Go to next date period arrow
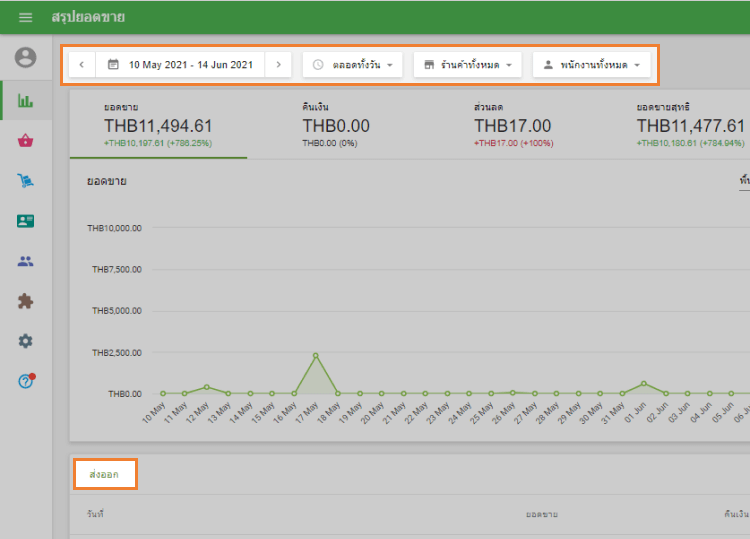This screenshot has width=750, height=539. [x=278, y=64]
